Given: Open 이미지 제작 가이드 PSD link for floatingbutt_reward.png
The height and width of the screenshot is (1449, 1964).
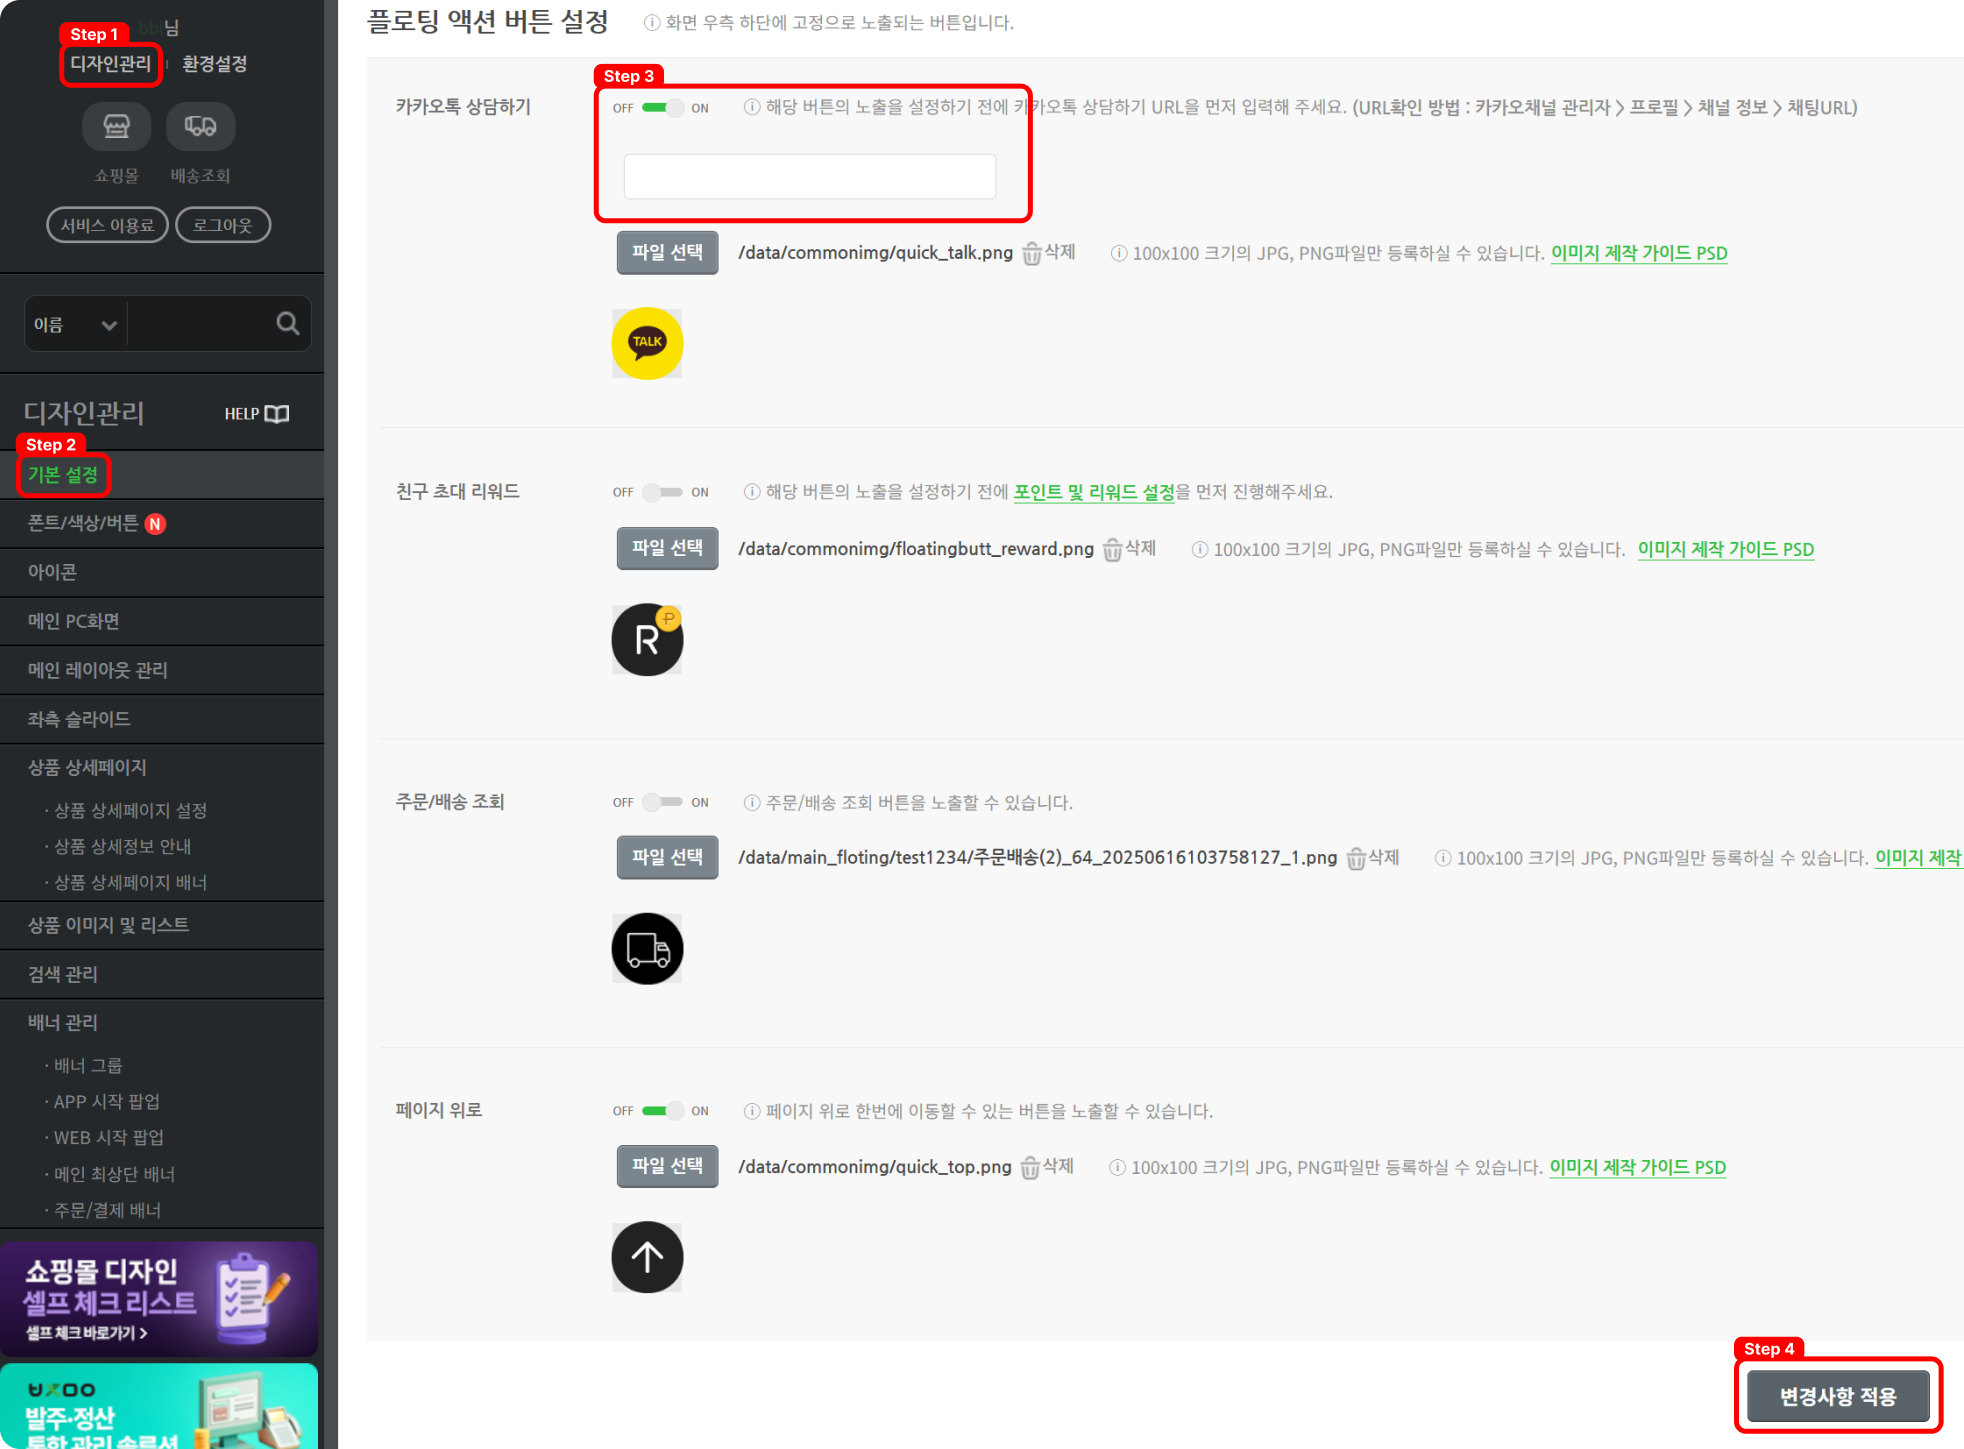Looking at the screenshot, I should pos(1726,549).
